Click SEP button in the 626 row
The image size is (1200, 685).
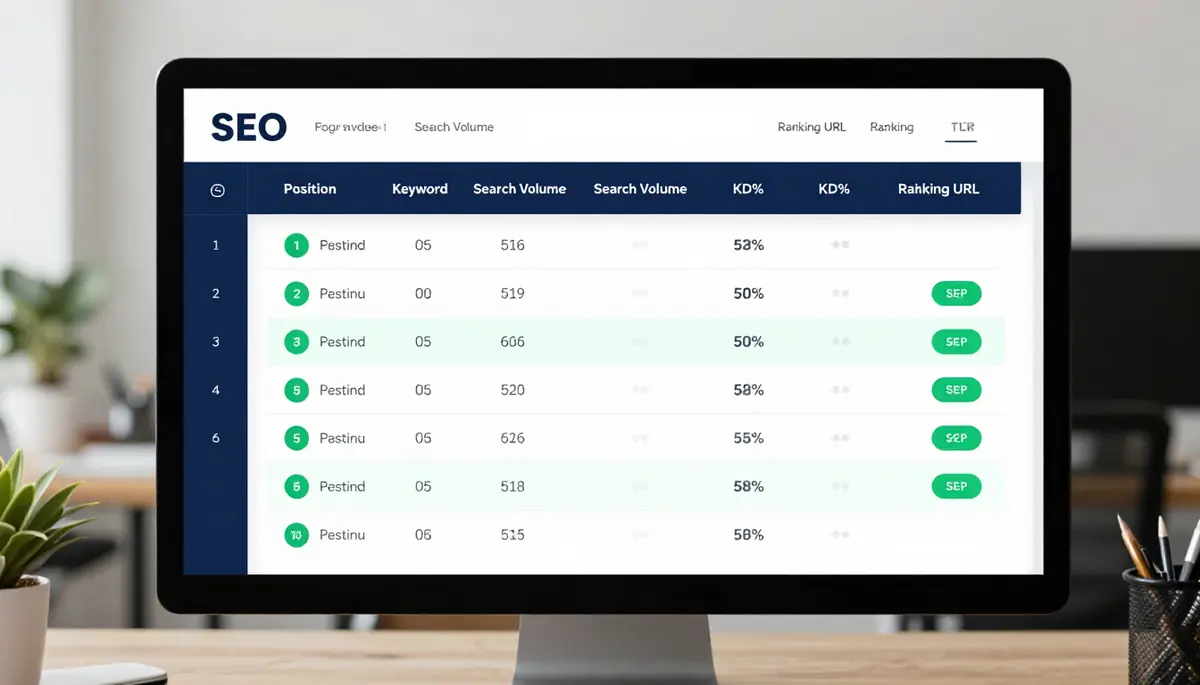956,438
